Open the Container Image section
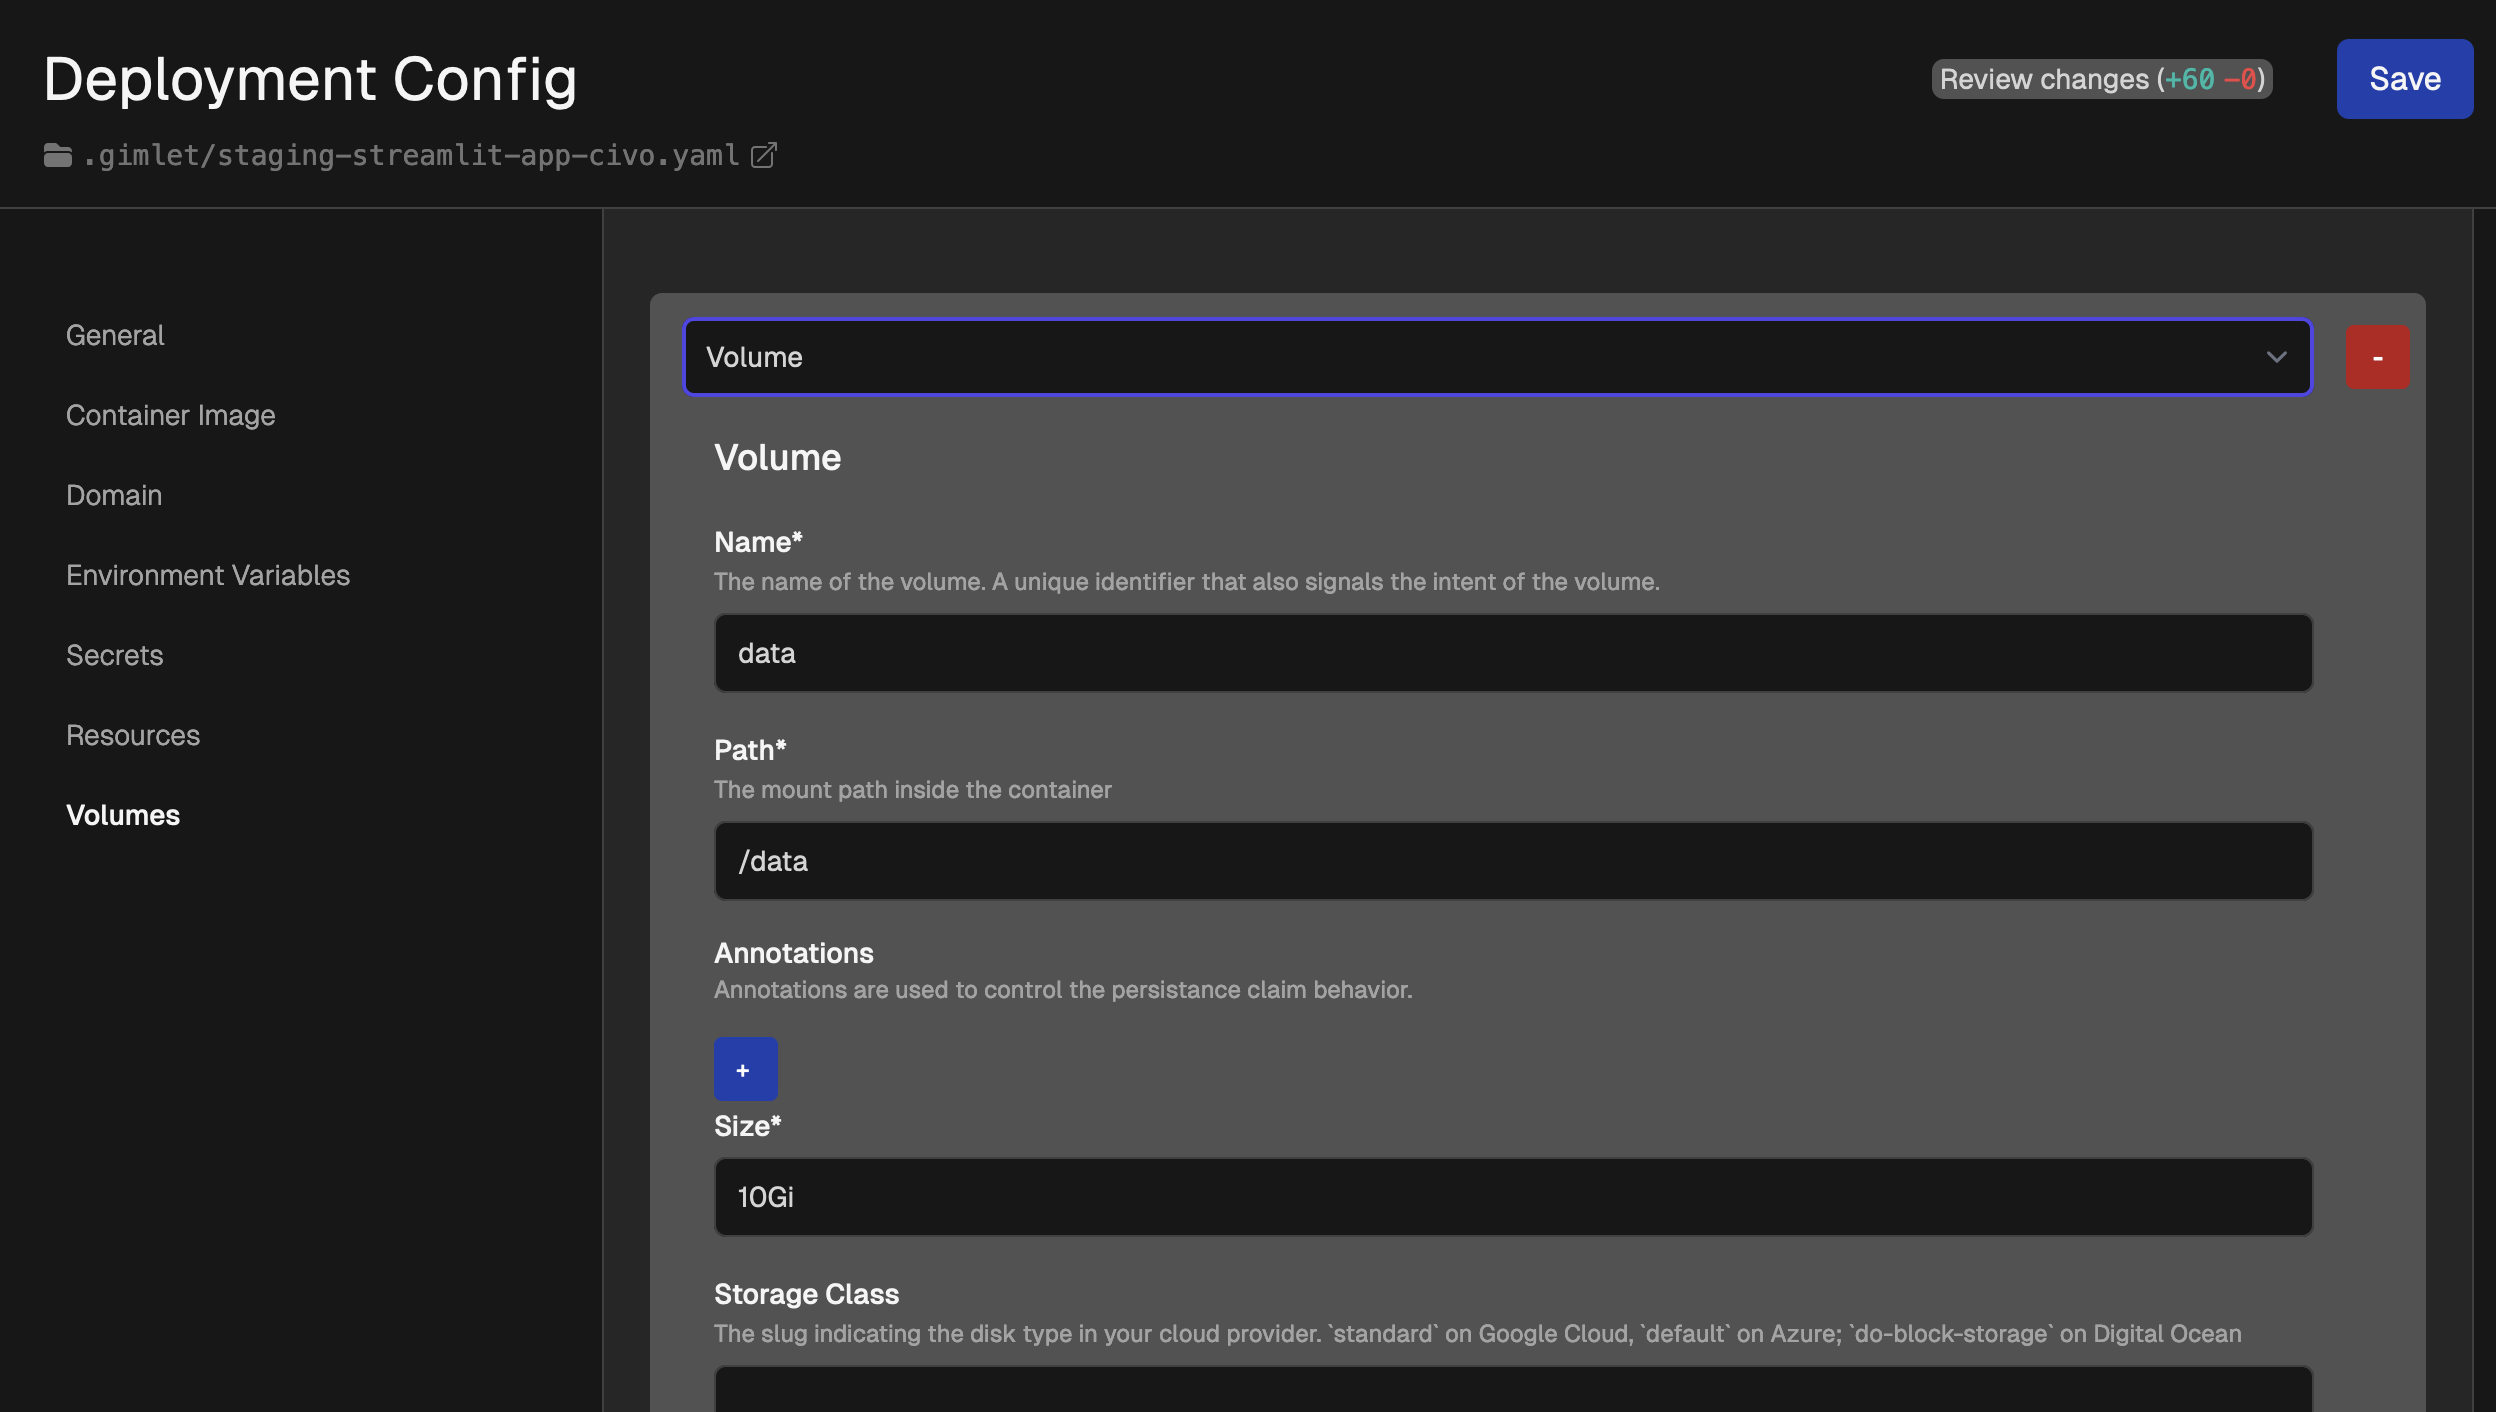Viewport: 2496px width, 1412px height. click(170, 415)
